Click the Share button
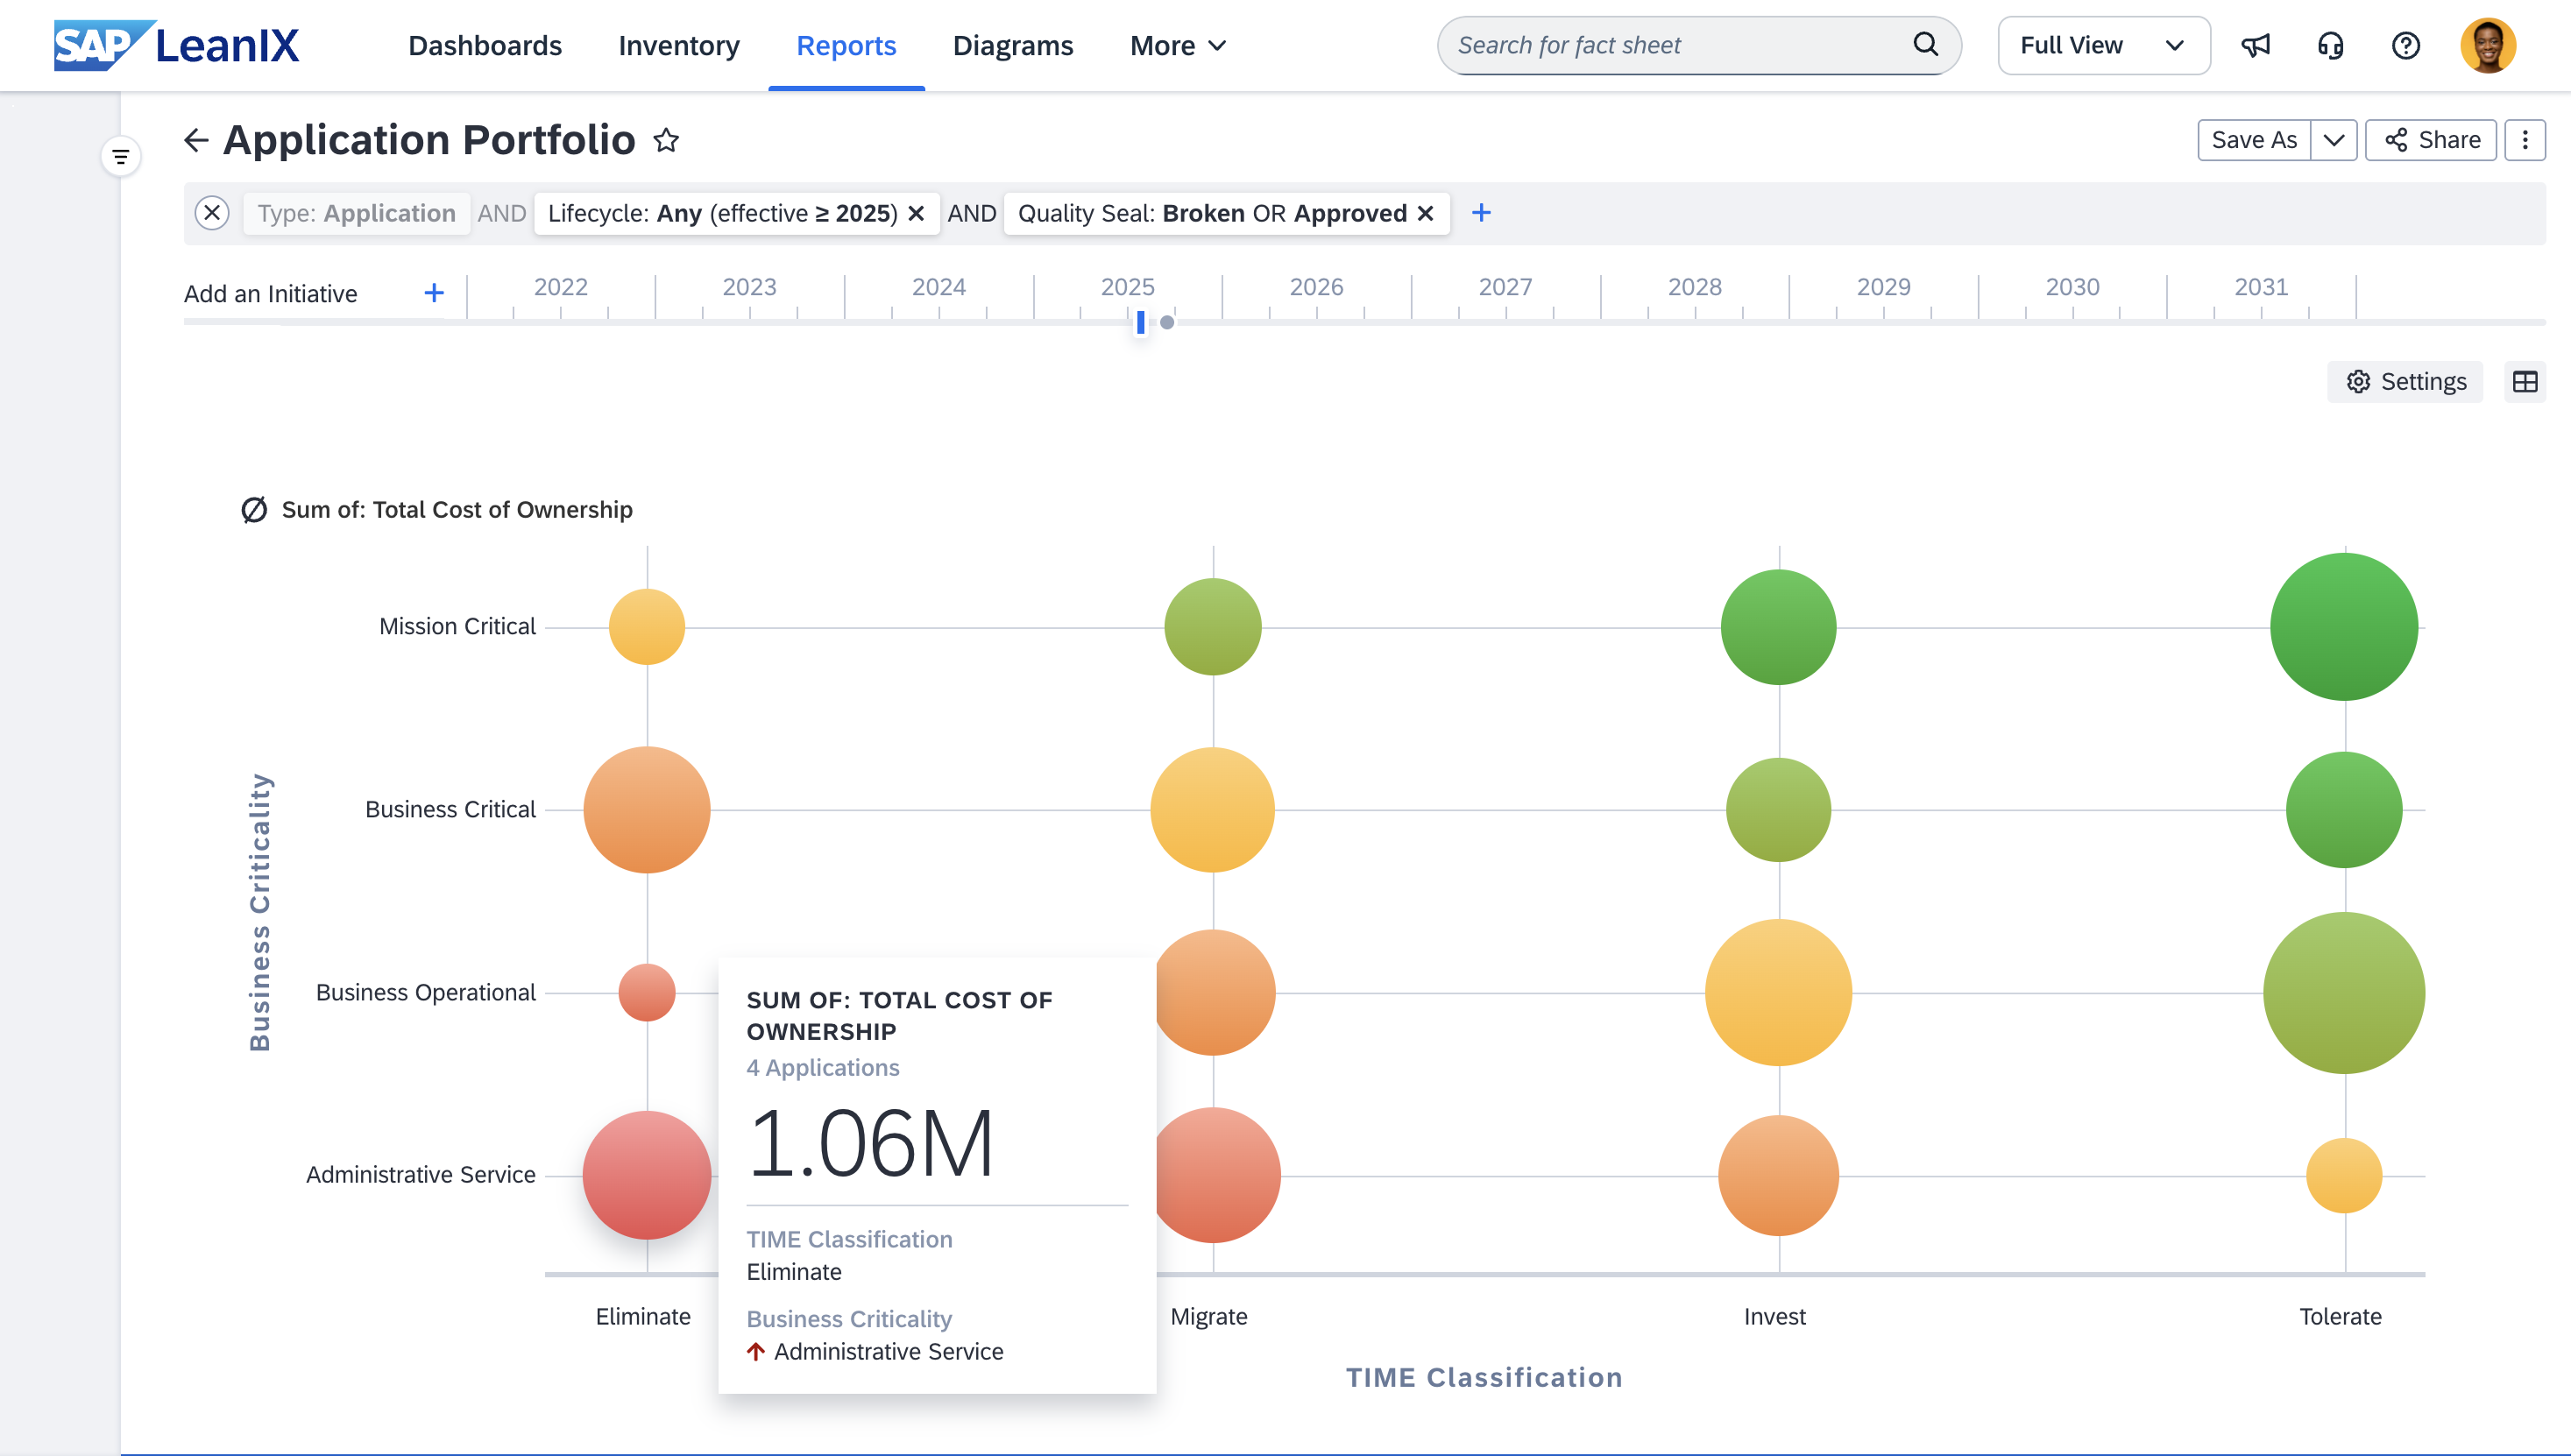2571x1456 pixels. coord(2431,140)
